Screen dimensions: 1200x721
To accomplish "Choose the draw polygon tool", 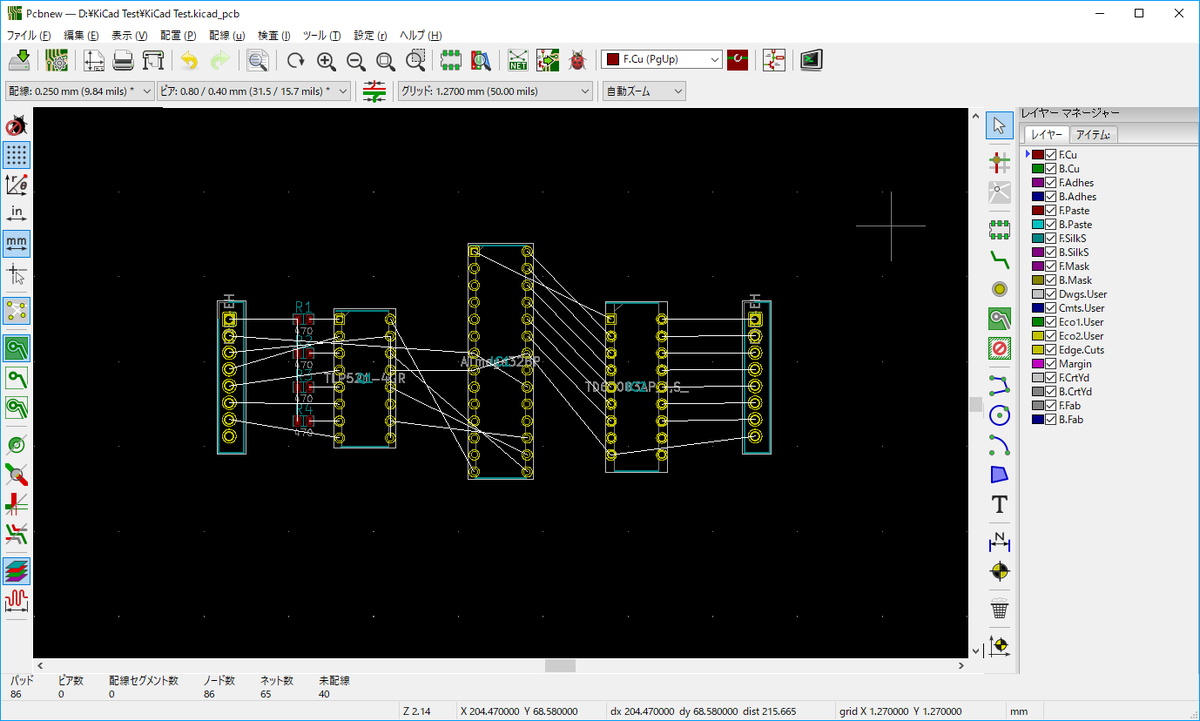I will point(999,474).
